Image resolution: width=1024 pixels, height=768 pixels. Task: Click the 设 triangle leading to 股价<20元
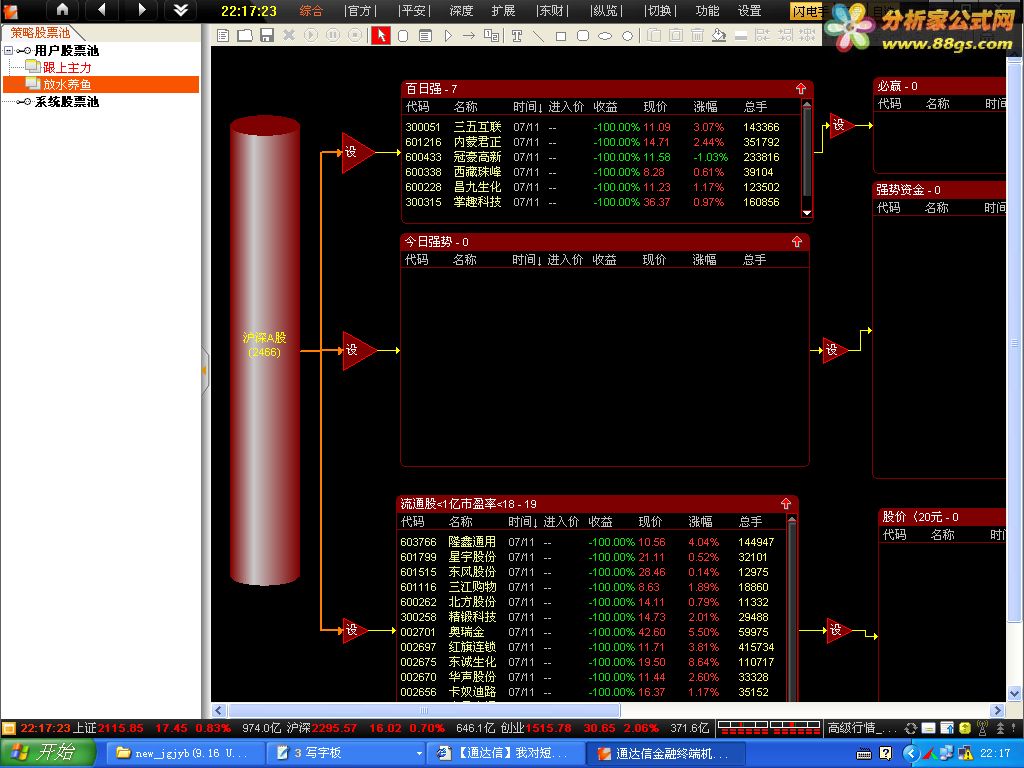pos(838,630)
